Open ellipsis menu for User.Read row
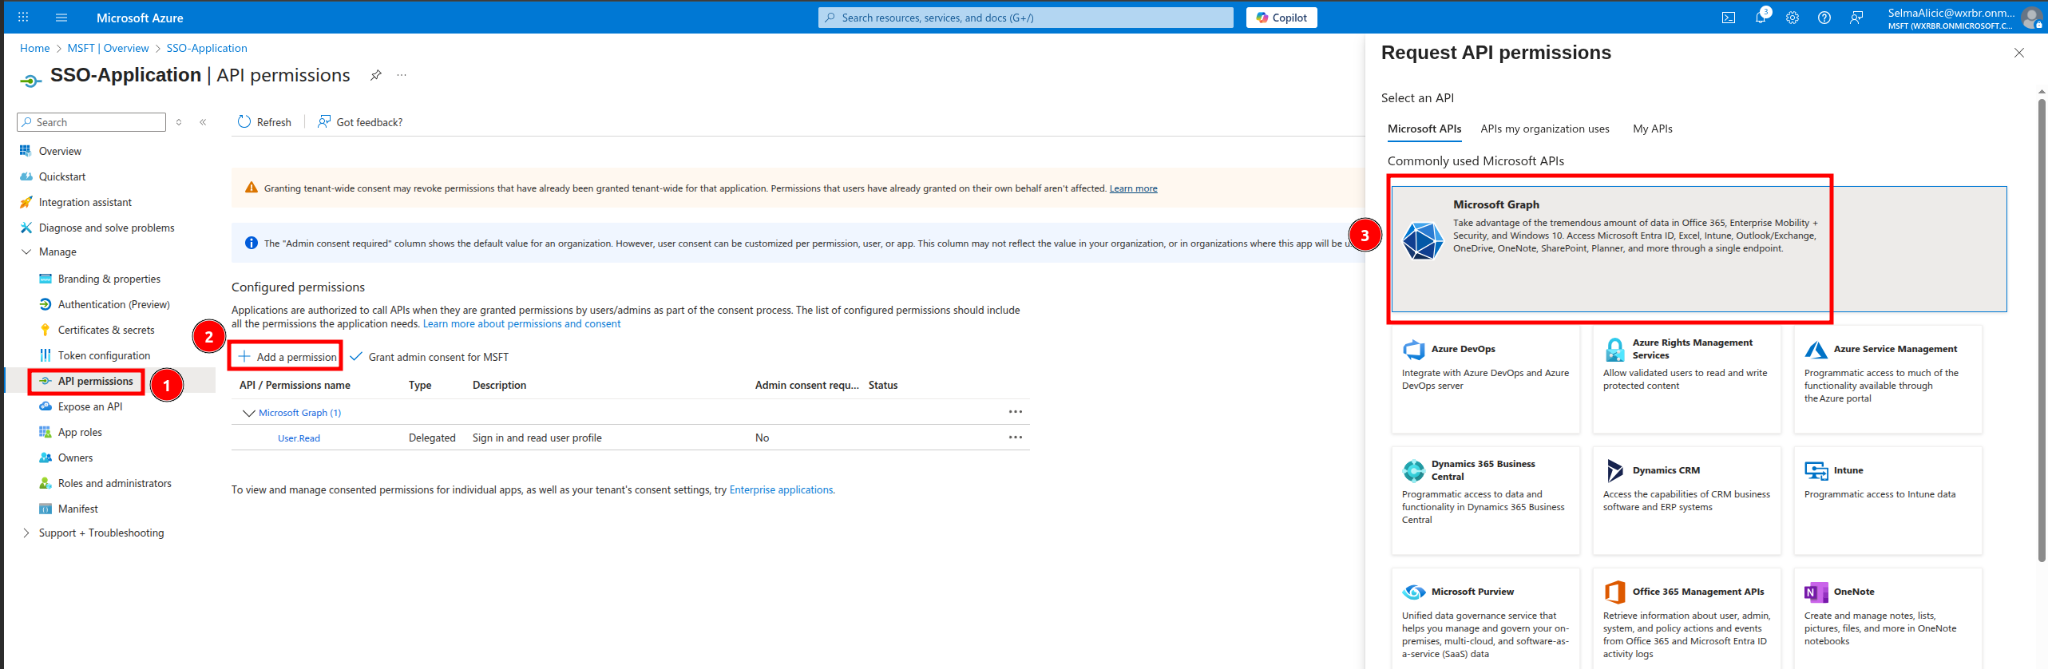2048x669 pixels. pyautogui.click(x=1015, y=437)
